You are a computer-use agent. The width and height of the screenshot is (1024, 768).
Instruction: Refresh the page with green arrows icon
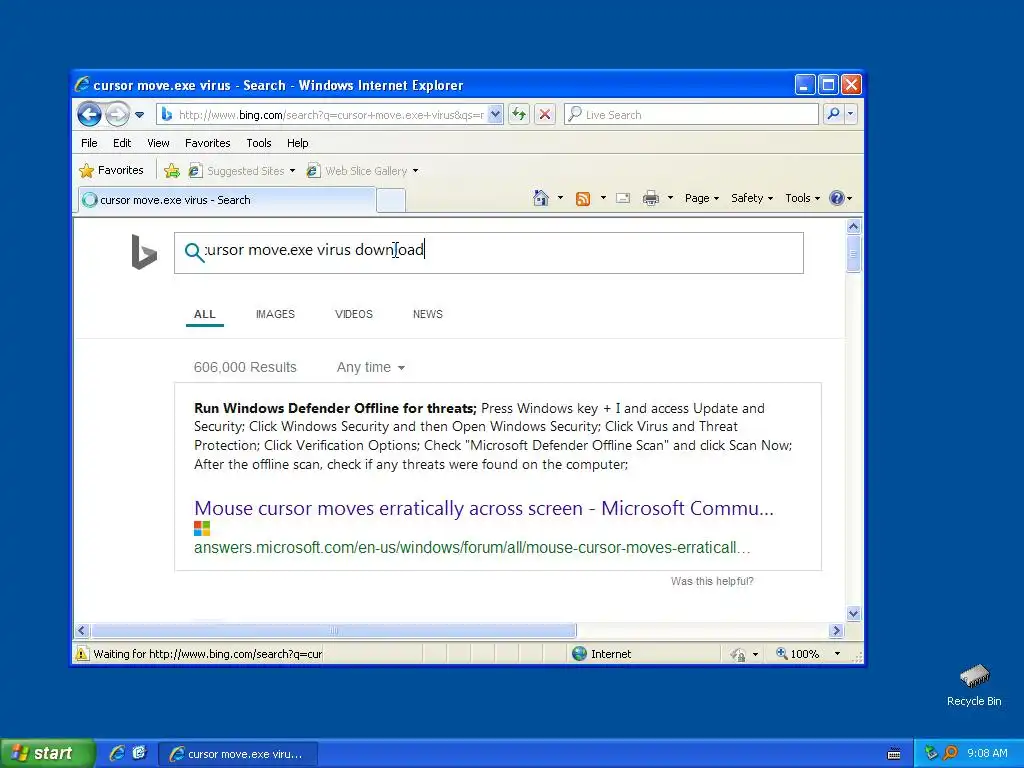519,114
